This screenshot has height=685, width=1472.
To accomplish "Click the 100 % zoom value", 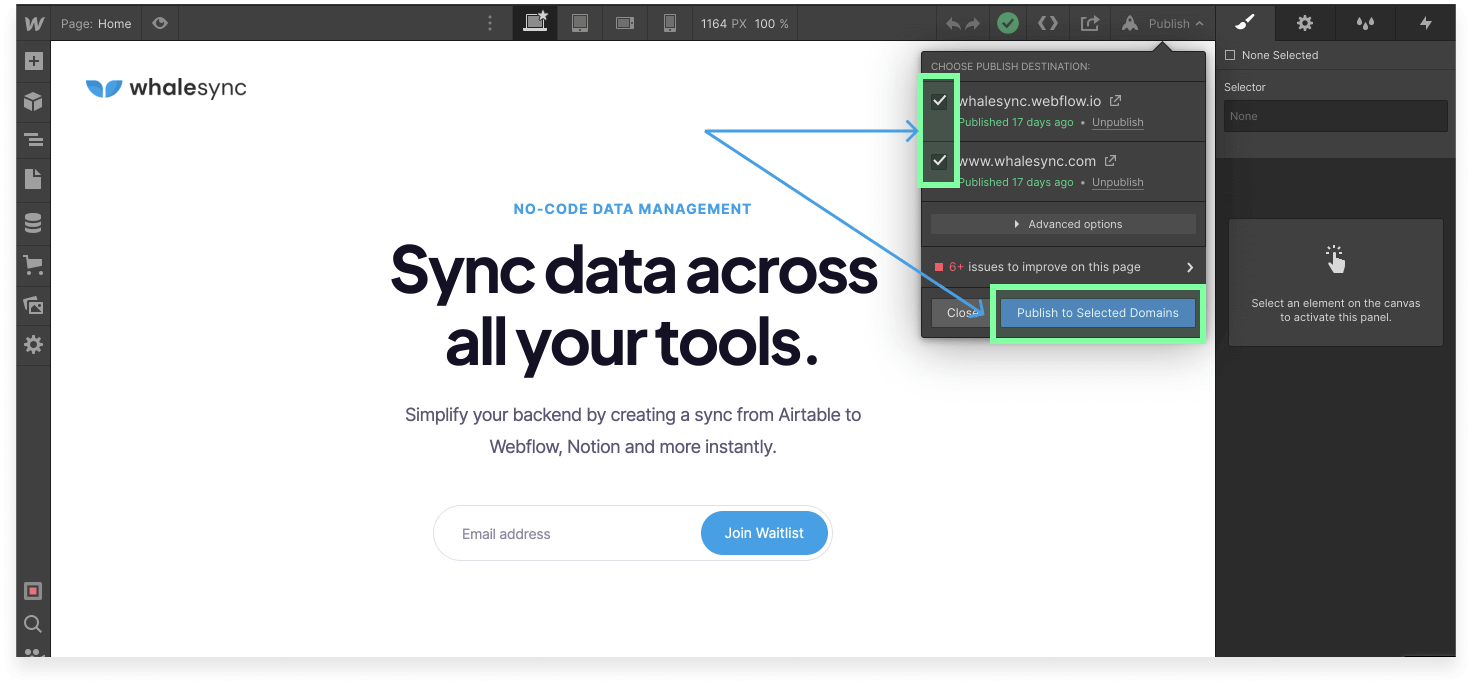I will pos(771,23).
